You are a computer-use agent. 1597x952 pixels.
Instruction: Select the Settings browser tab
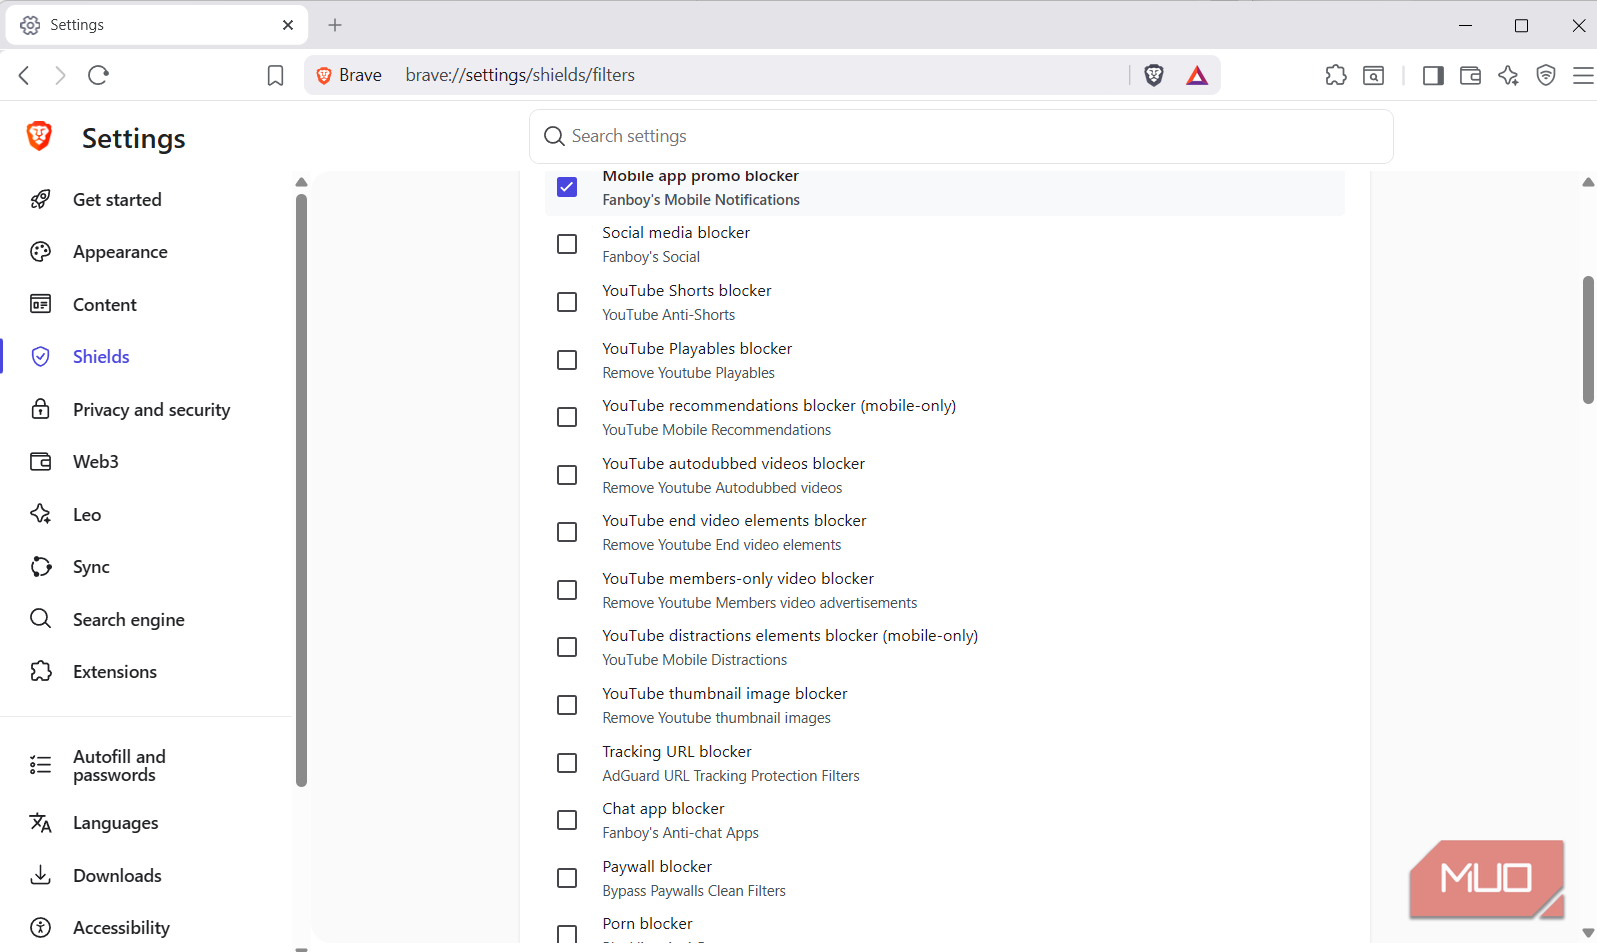coord(157,25)
